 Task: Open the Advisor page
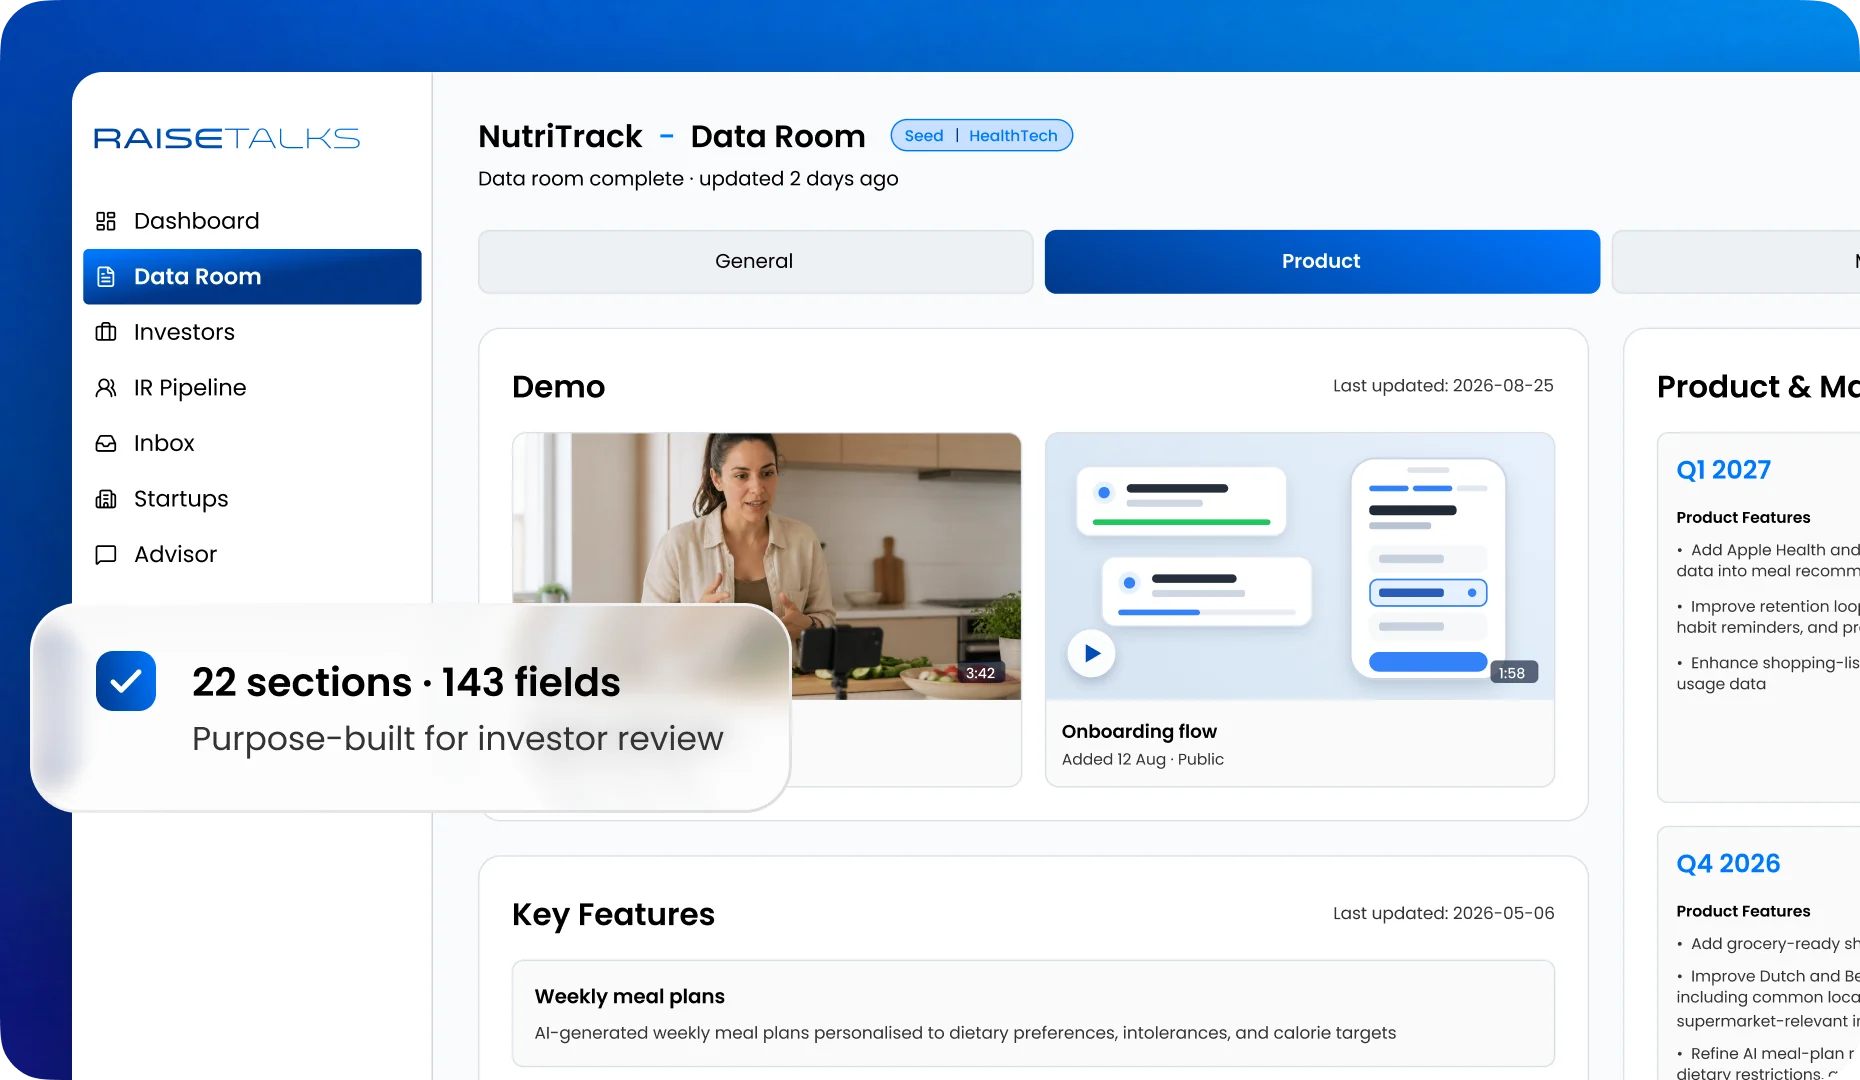click(x=252, y=554)
